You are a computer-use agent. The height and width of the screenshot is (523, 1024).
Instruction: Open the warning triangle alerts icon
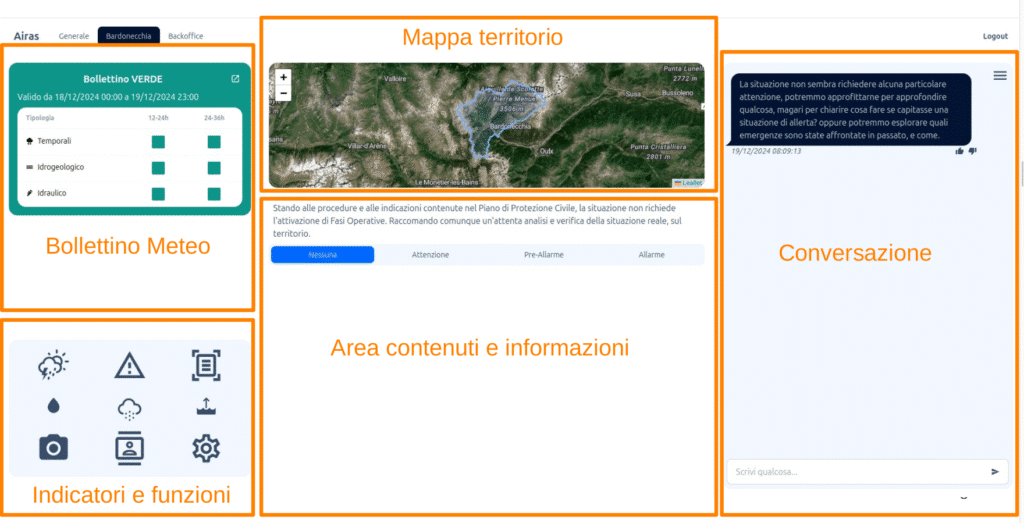[x=129, y=366]
